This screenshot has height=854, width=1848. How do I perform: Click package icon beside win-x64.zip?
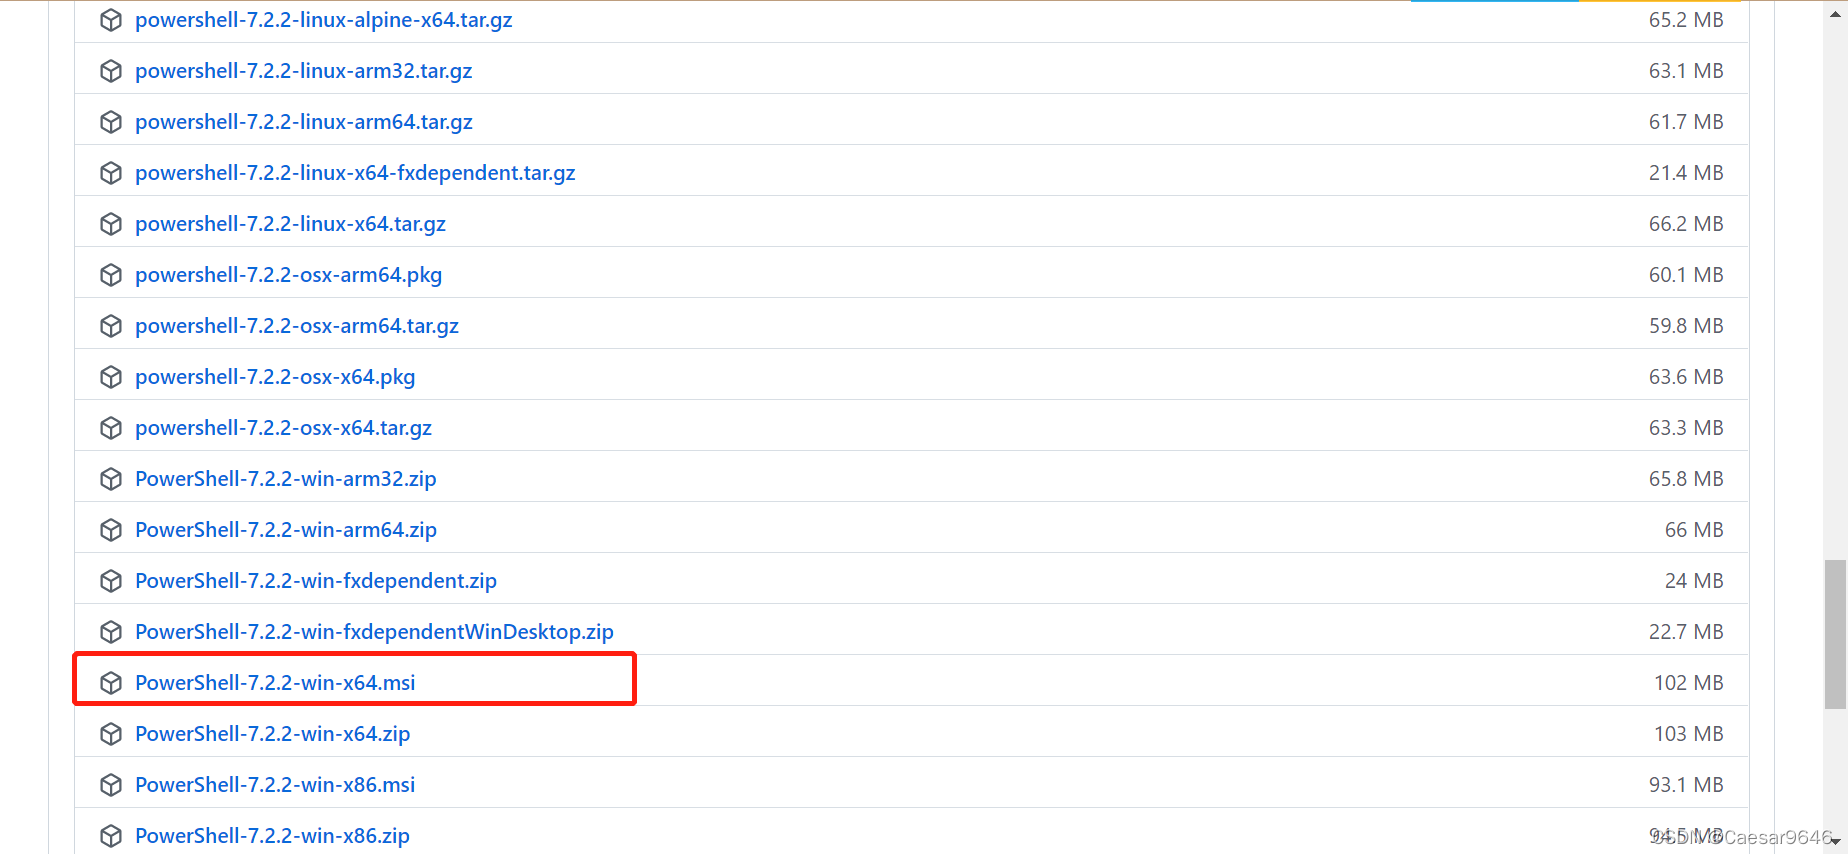[111, 734]
